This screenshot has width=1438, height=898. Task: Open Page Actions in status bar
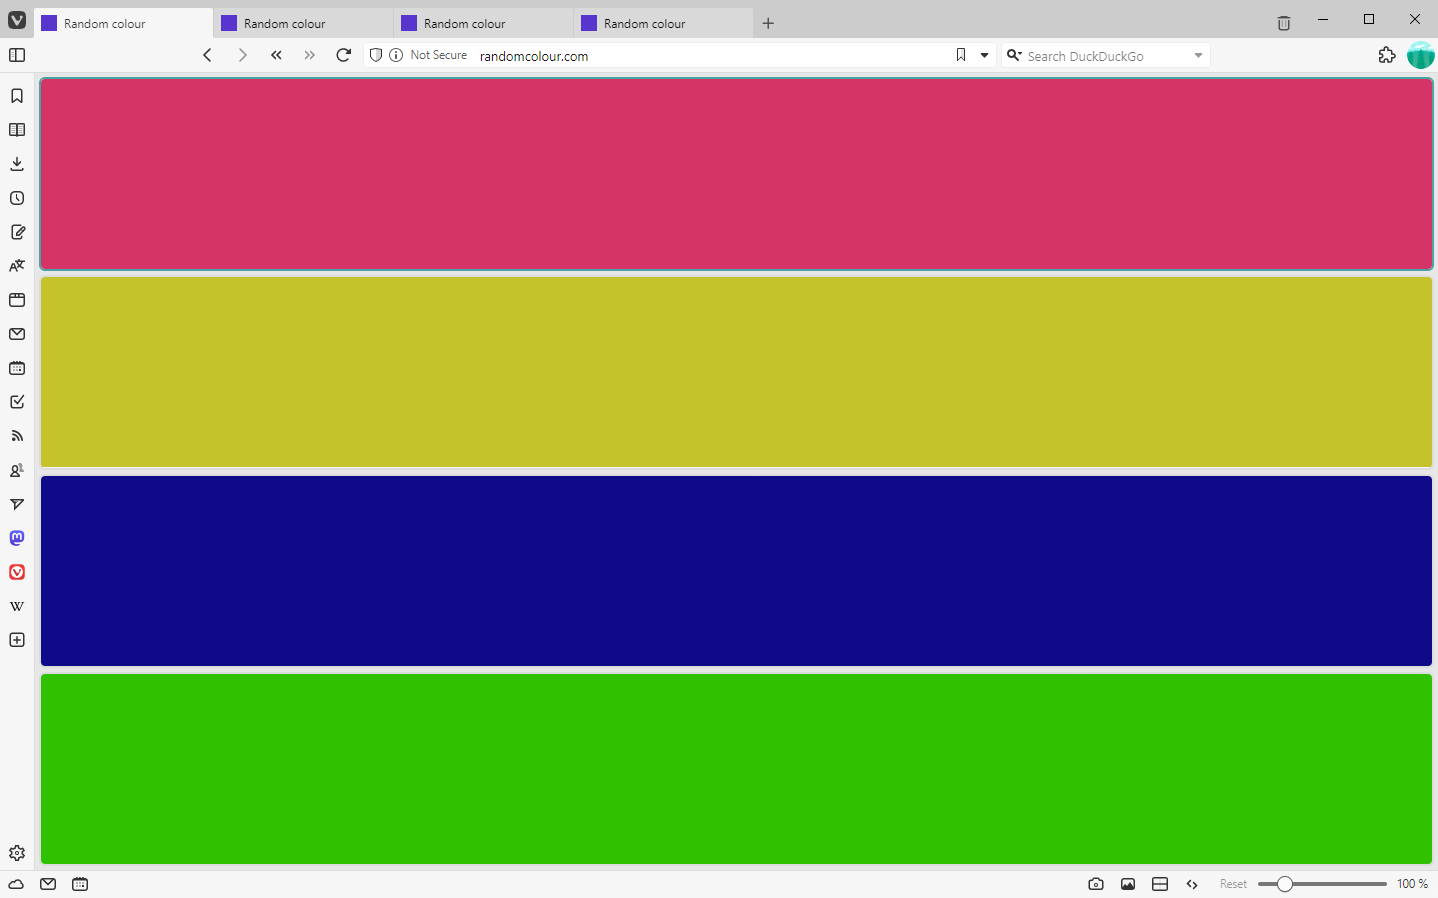pos(1192,884)
